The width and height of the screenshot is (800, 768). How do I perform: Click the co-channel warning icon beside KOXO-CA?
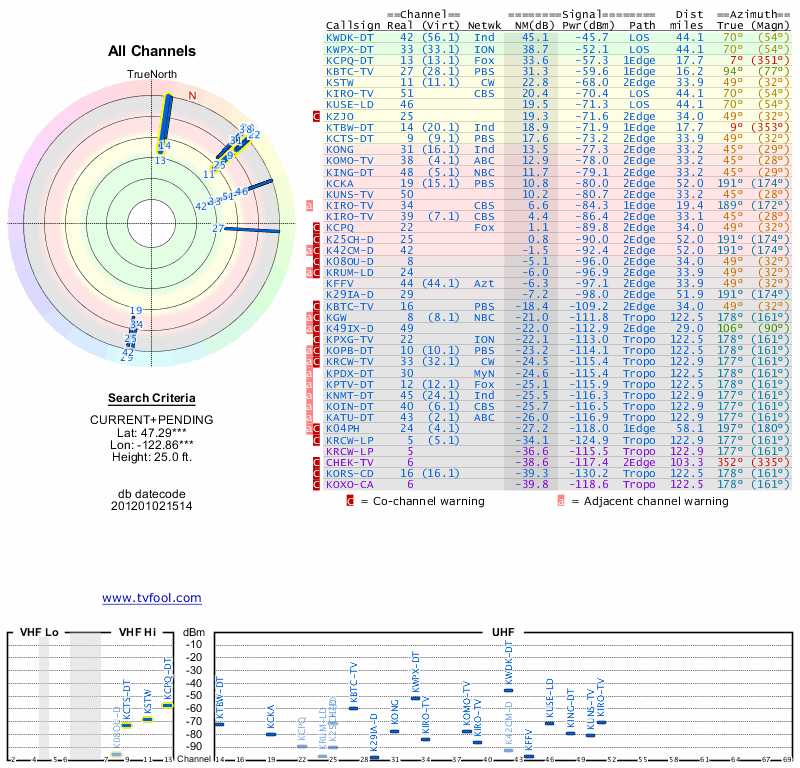317,484
